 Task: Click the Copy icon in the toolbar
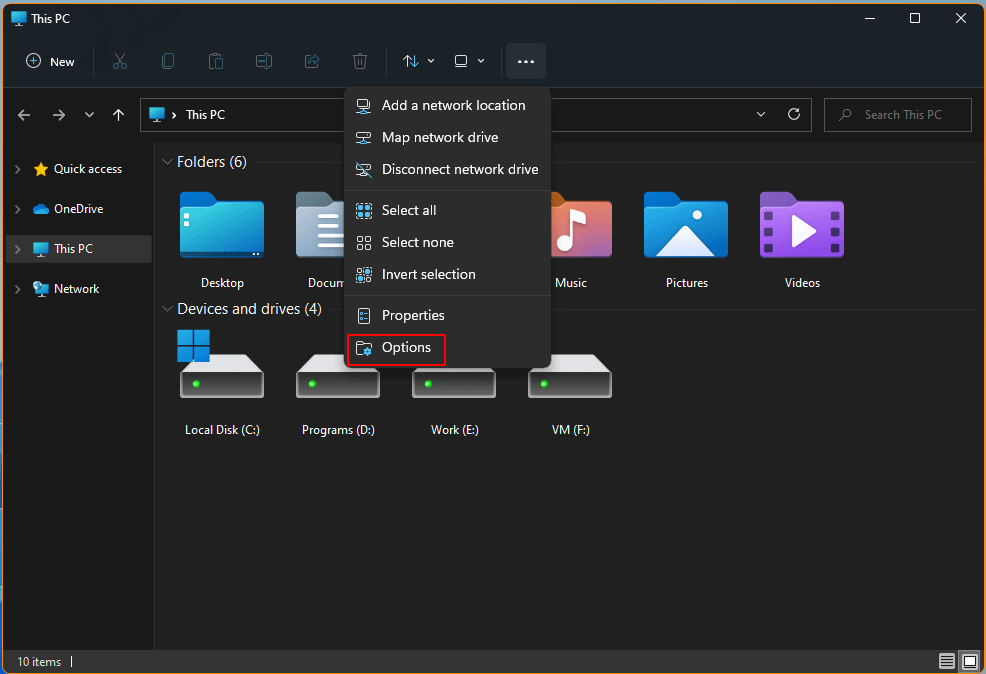[167, 61]
